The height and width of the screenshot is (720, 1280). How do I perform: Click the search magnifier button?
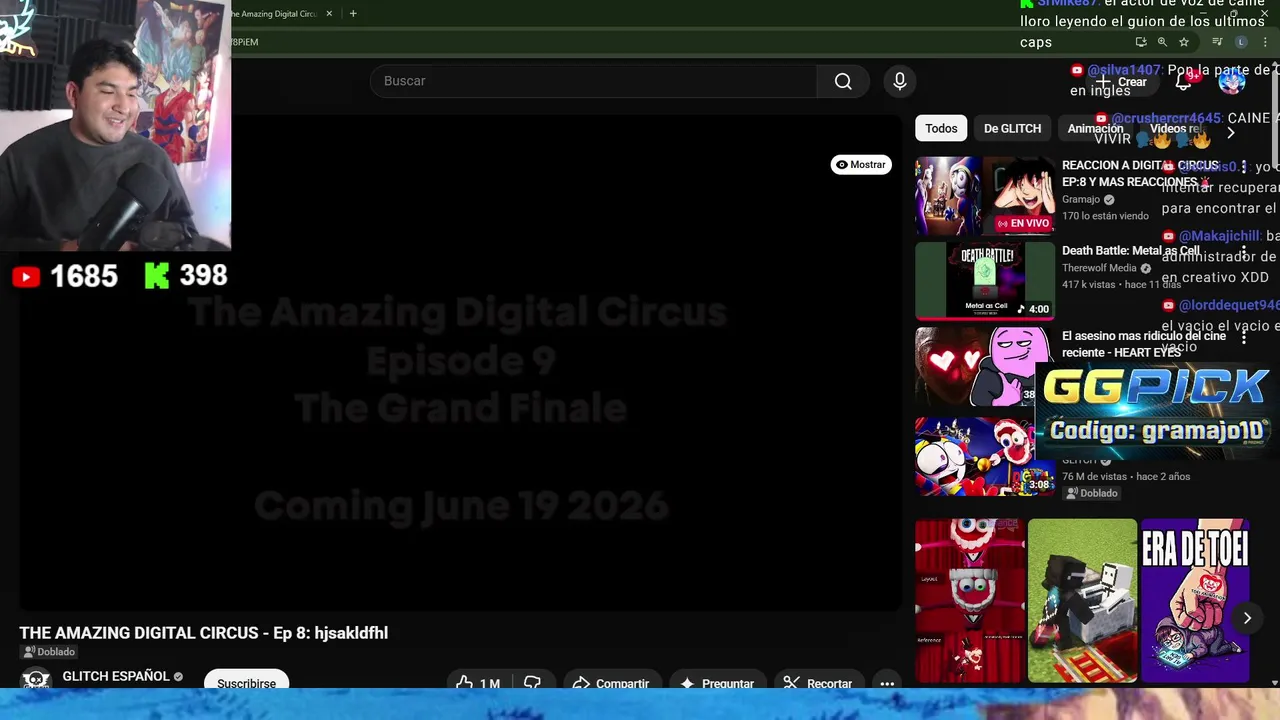point(843,81)
